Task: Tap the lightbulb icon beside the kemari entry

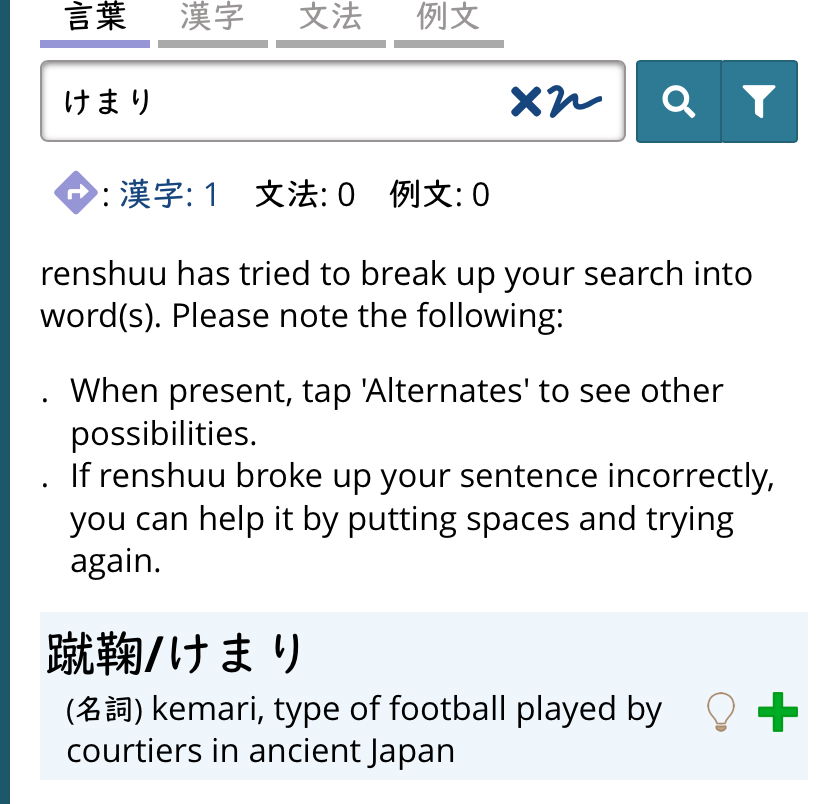Action: pyautogui.click(x=720, y=711)
